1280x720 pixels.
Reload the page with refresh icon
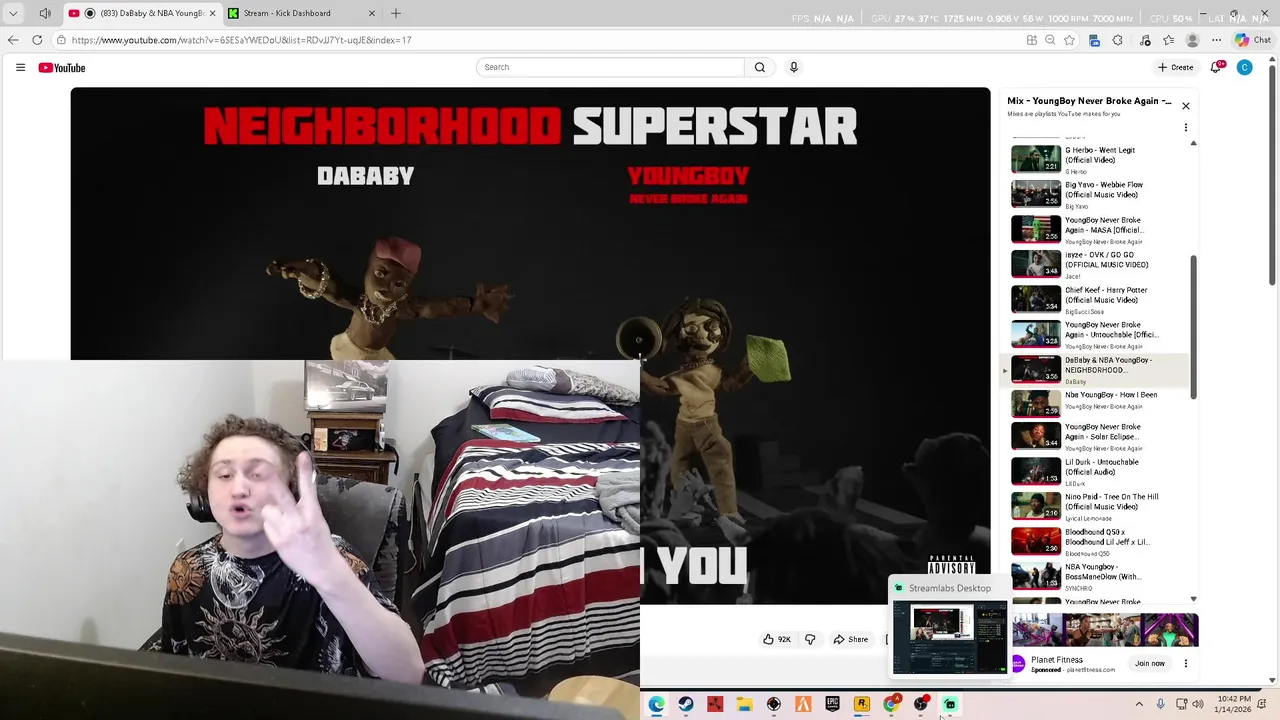pos(37,40)
